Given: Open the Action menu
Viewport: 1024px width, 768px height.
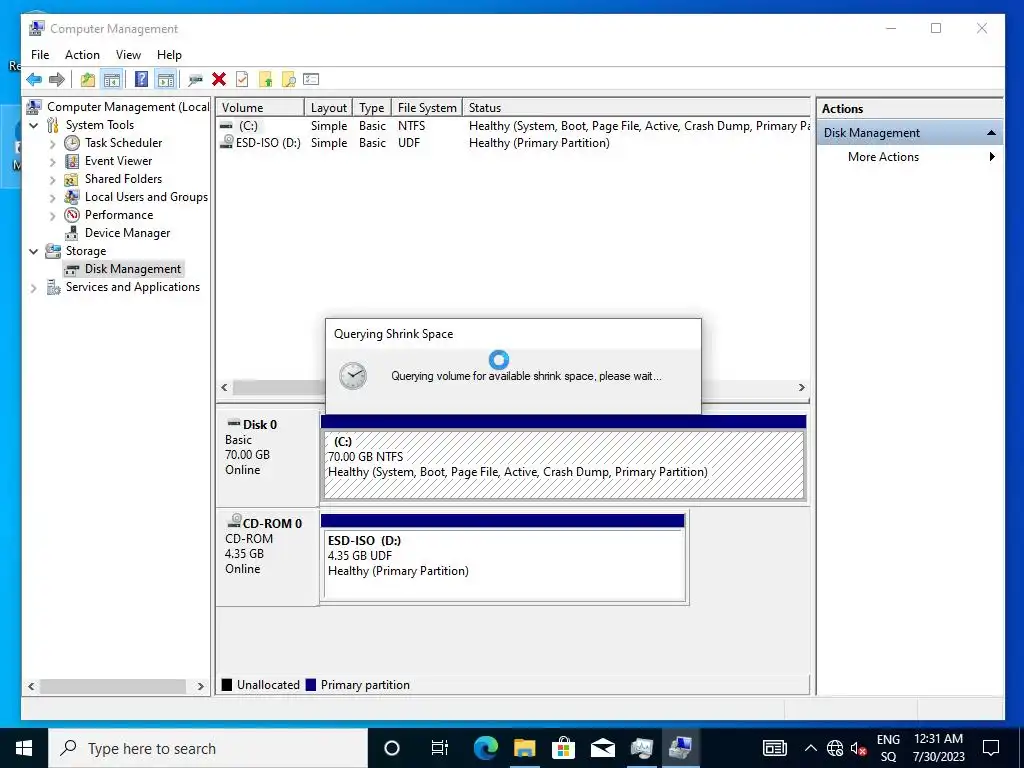Looking at the screenshot, I should click(x=82, y=55).
